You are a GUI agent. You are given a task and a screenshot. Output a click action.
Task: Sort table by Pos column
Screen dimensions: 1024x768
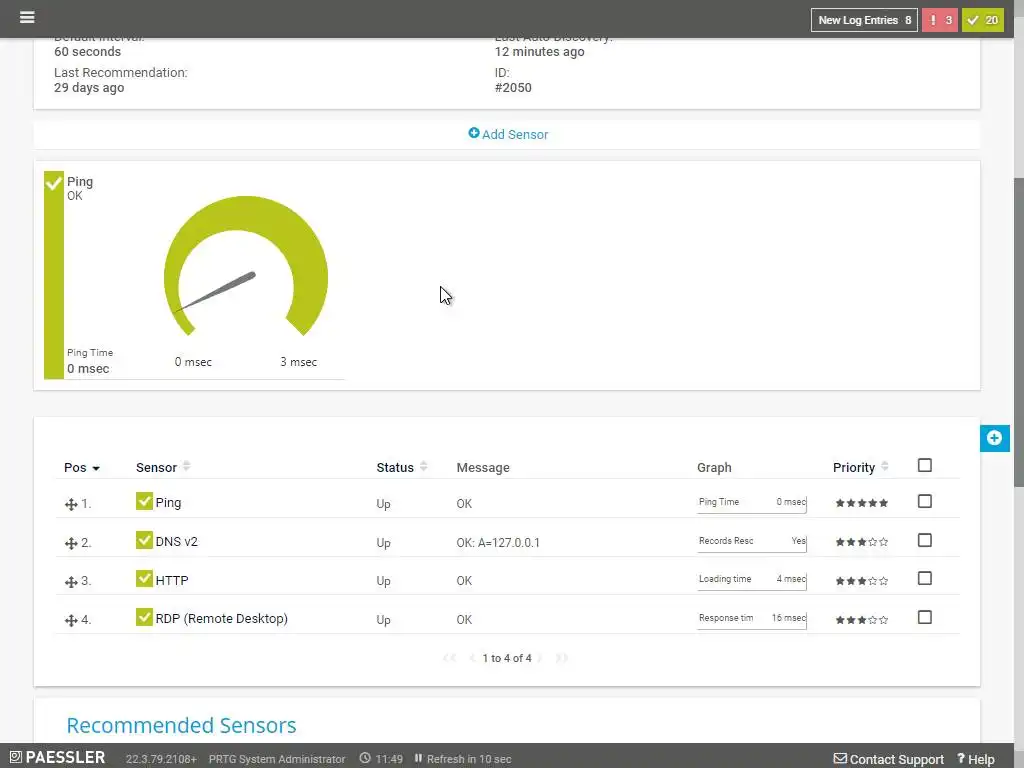point(82,468)
